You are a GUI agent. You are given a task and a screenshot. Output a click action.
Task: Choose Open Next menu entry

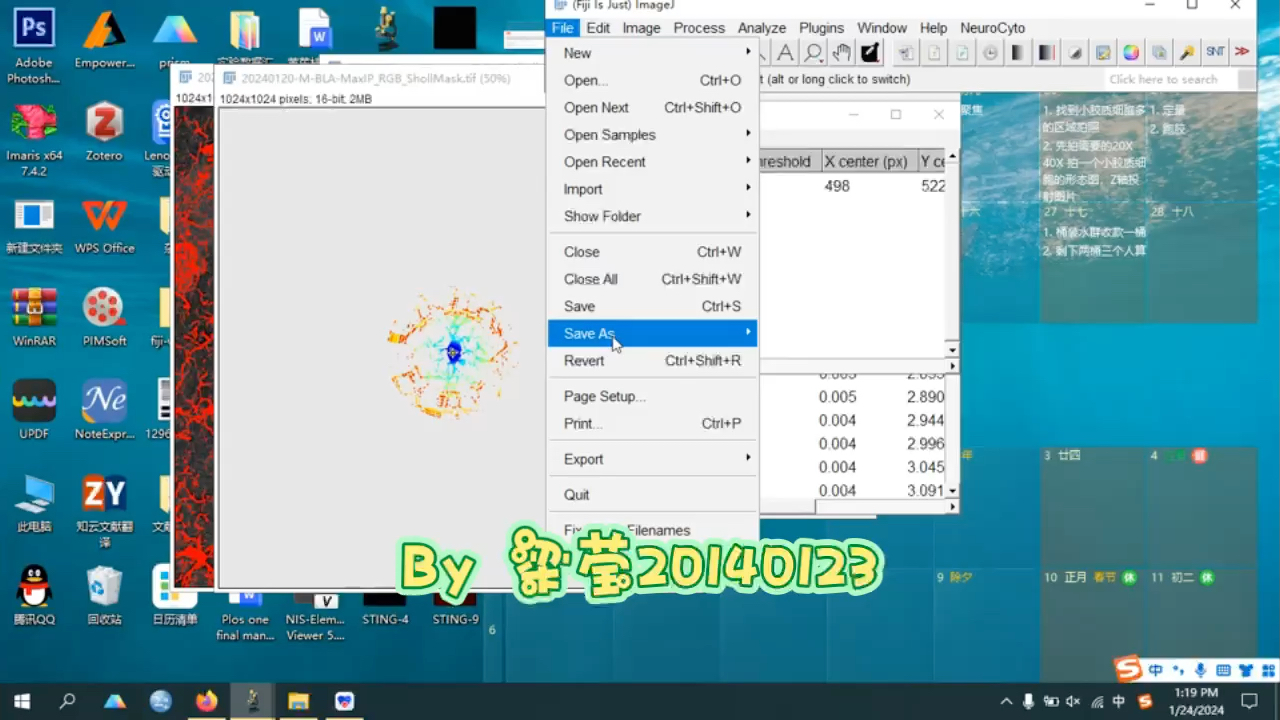pos(652,107)
